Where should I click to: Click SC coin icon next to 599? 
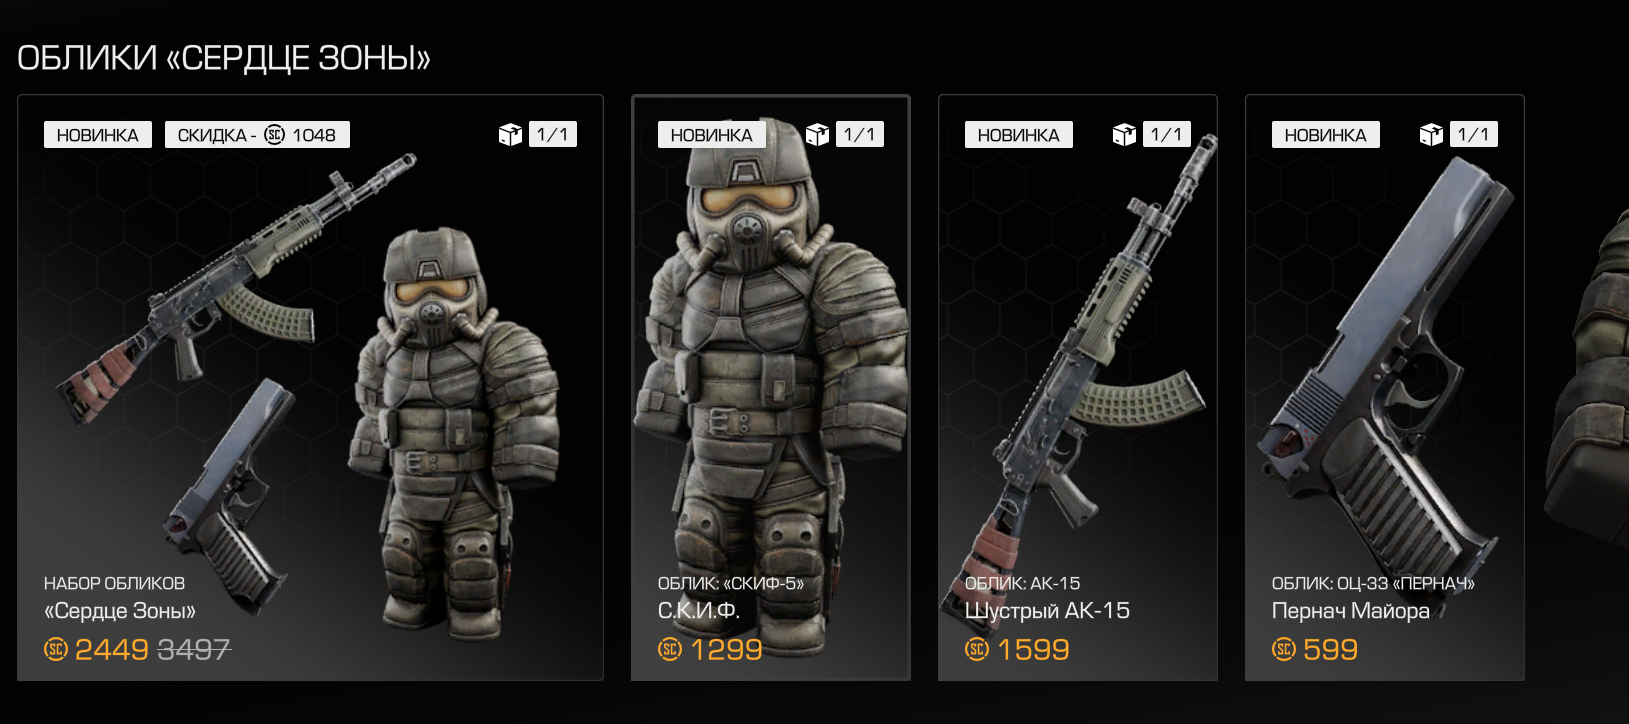click(x=1284, y=650)
